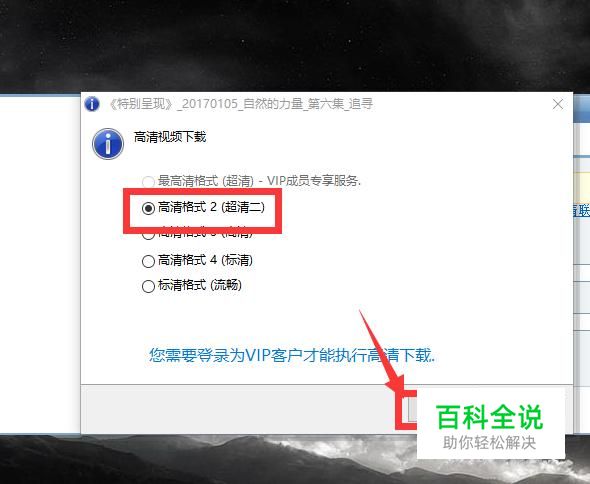The width and height of the screenshot is (590, 484).
Task: Close the 高清视频下载 dialog
Action: (558, 104)
